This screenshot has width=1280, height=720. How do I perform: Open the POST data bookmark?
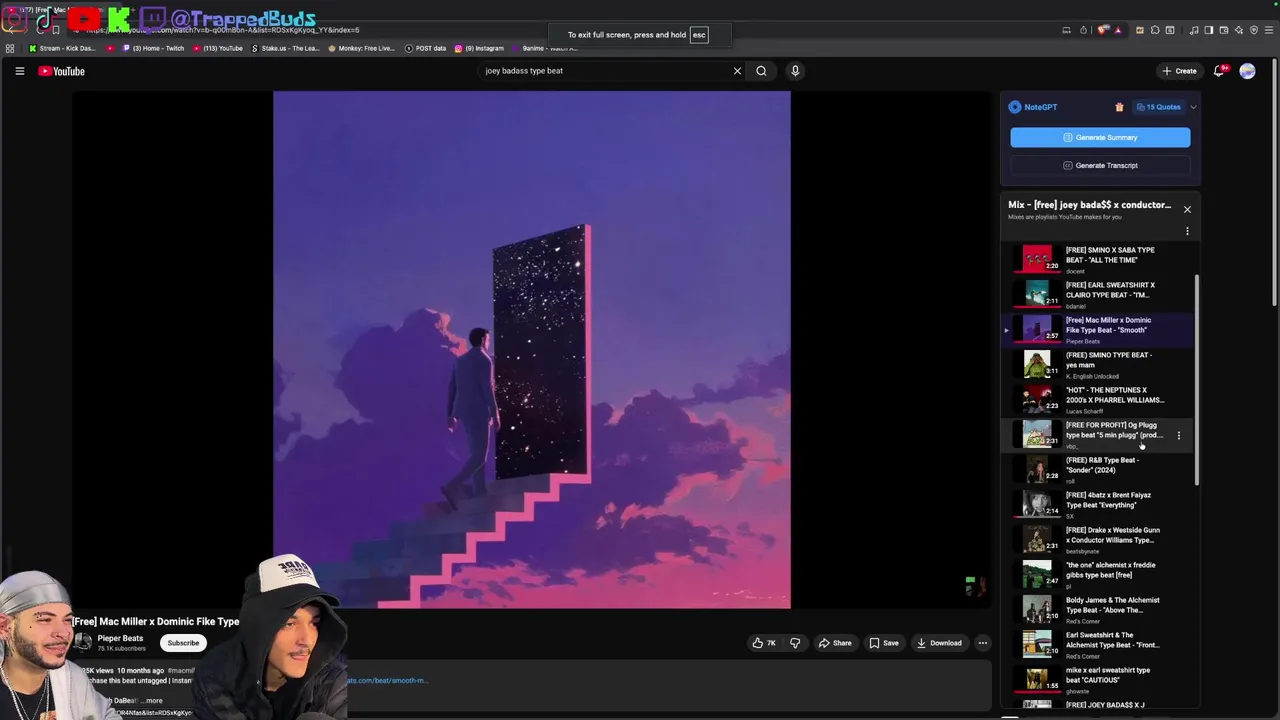(x=426, y=48)
